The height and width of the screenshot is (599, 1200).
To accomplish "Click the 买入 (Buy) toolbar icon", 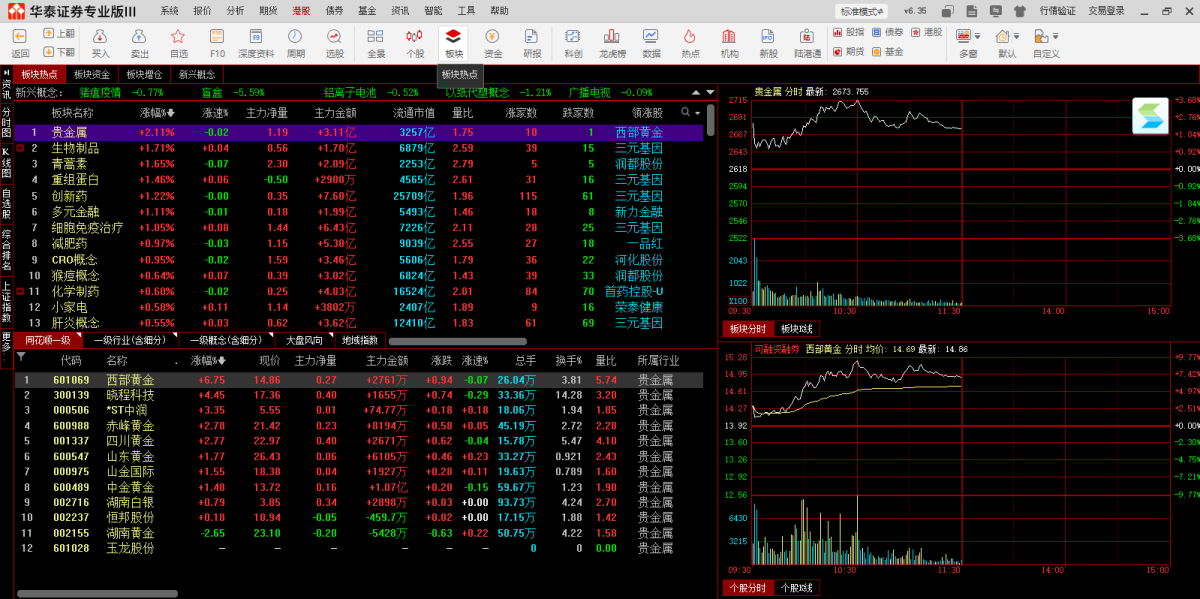I will [101, 41].
